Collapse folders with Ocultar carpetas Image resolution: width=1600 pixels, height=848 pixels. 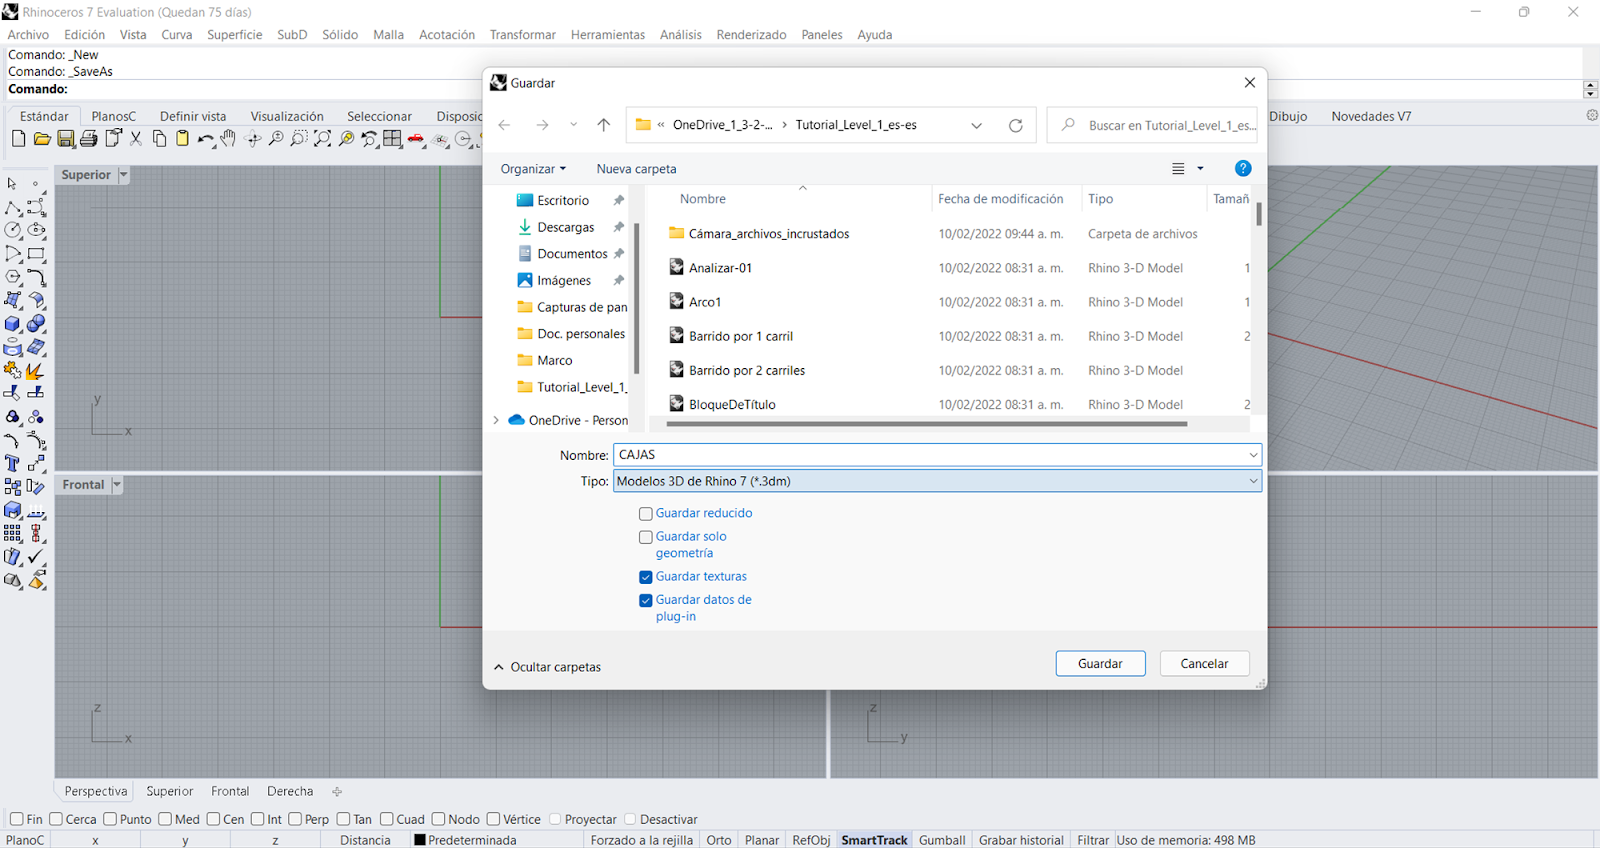click(547, 667)
